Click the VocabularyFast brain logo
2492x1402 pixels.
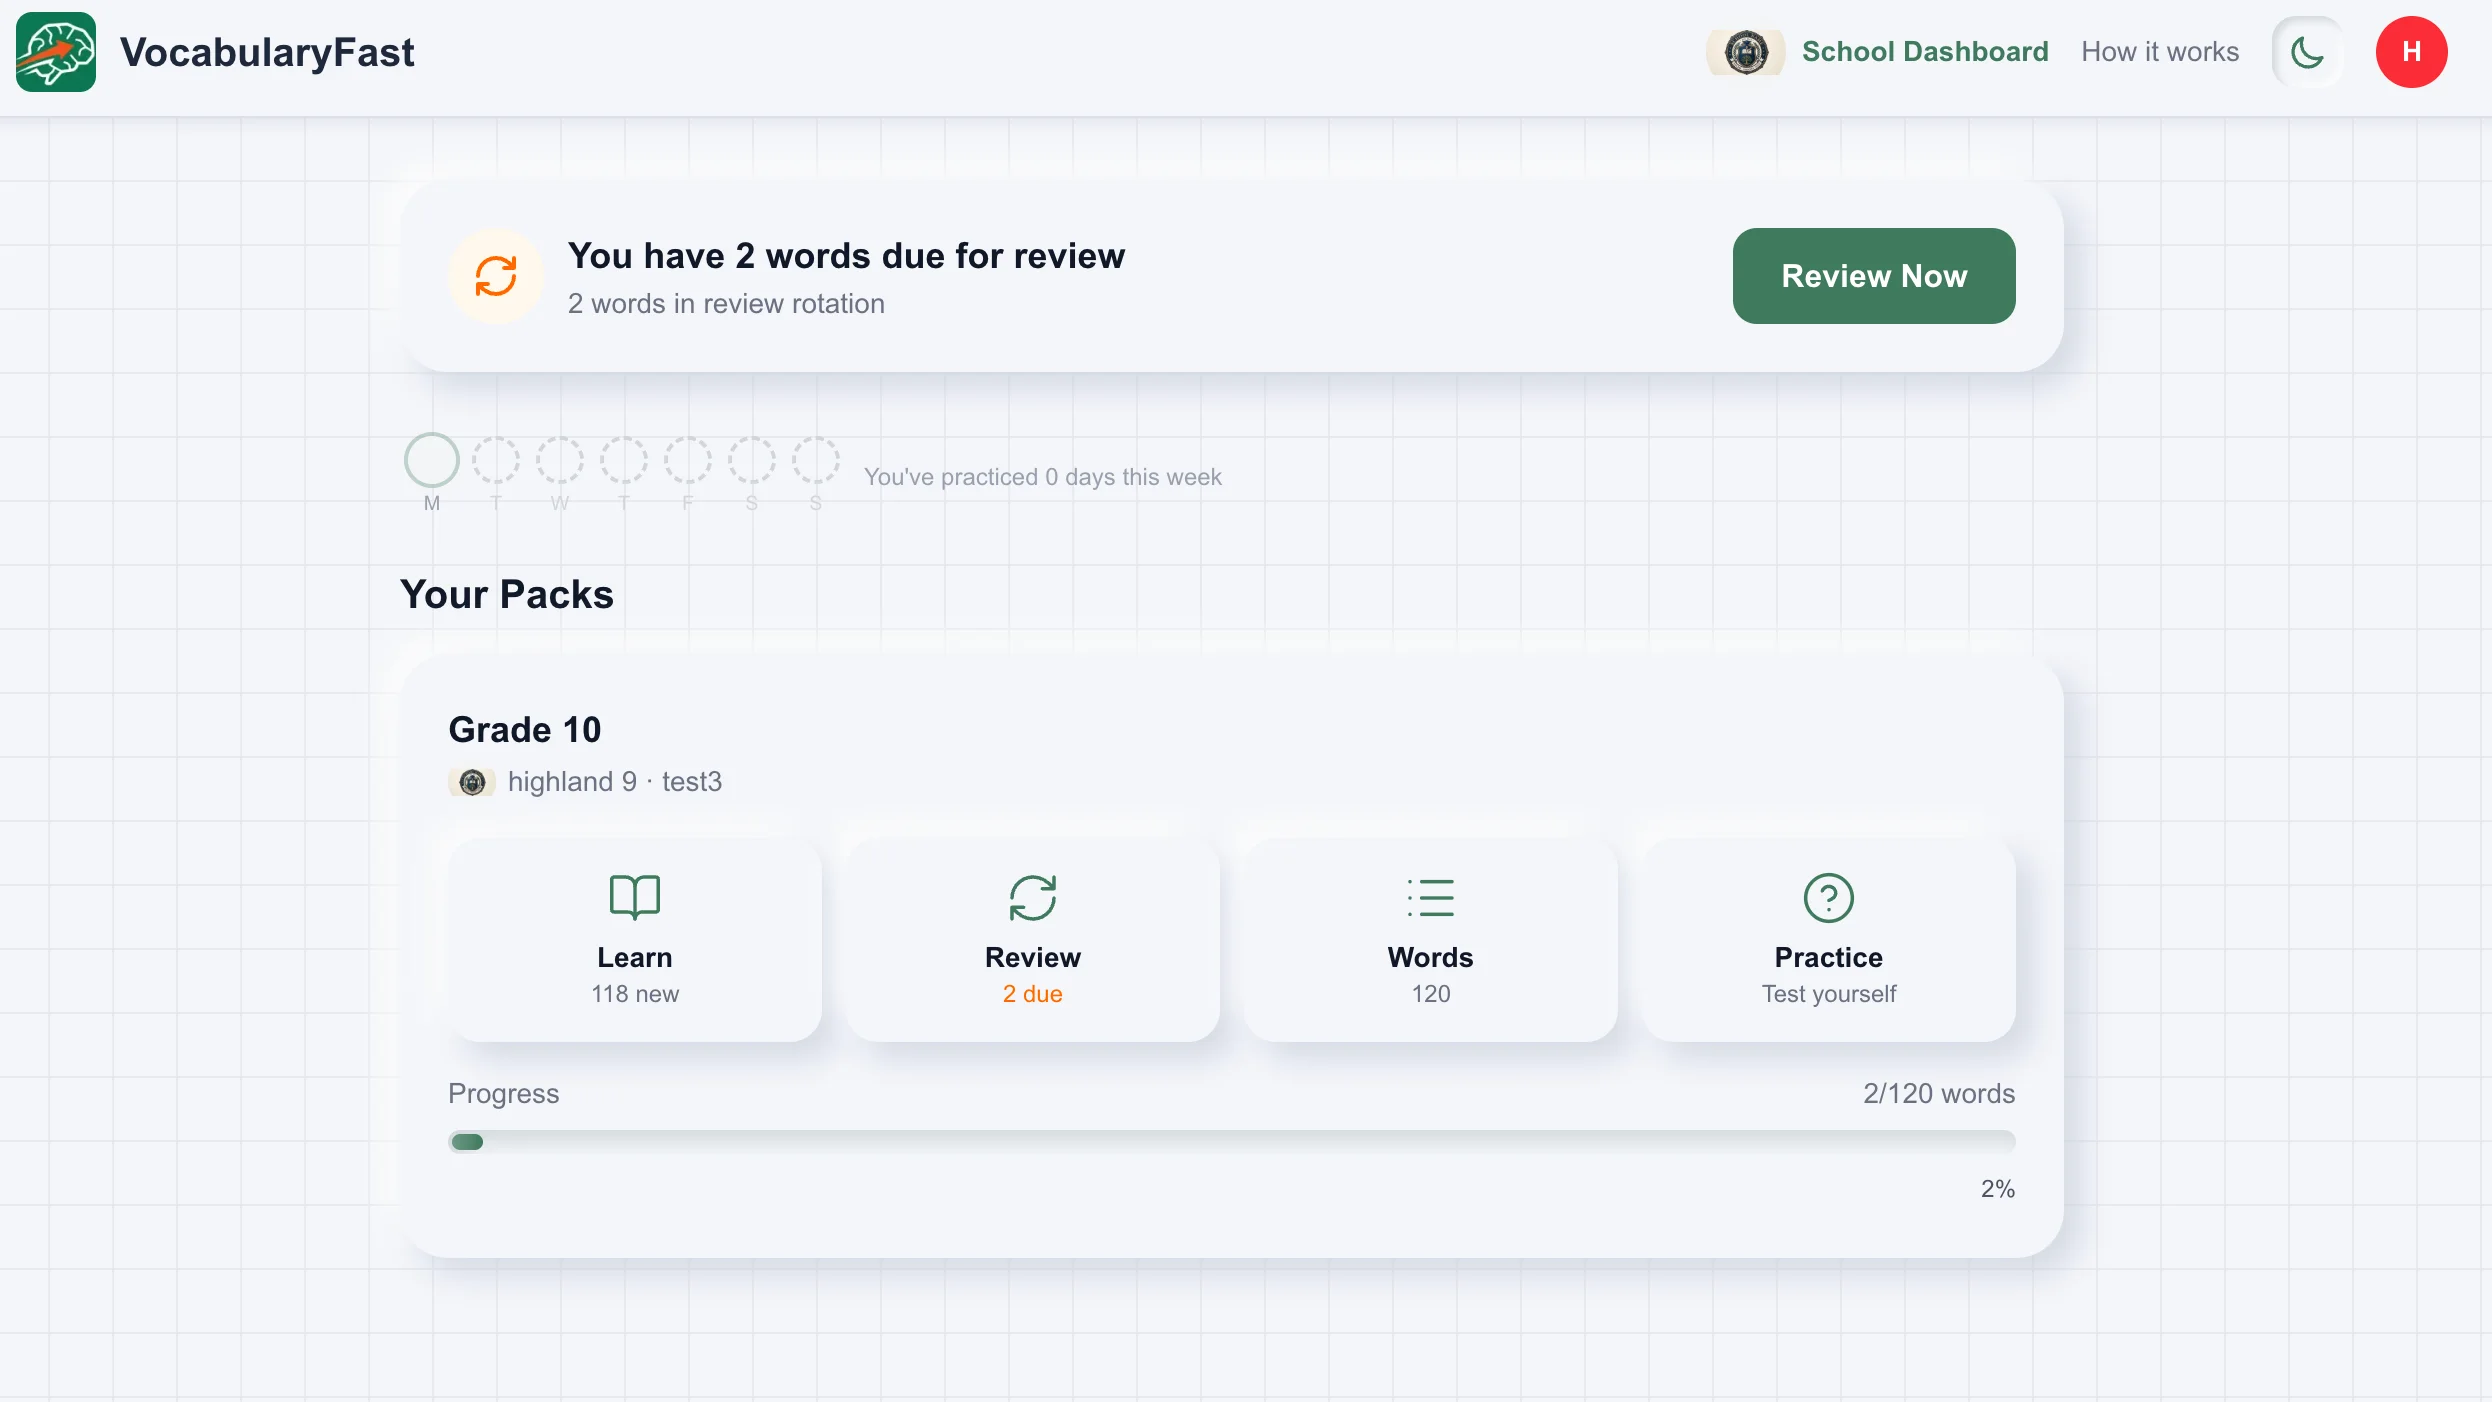56,52
